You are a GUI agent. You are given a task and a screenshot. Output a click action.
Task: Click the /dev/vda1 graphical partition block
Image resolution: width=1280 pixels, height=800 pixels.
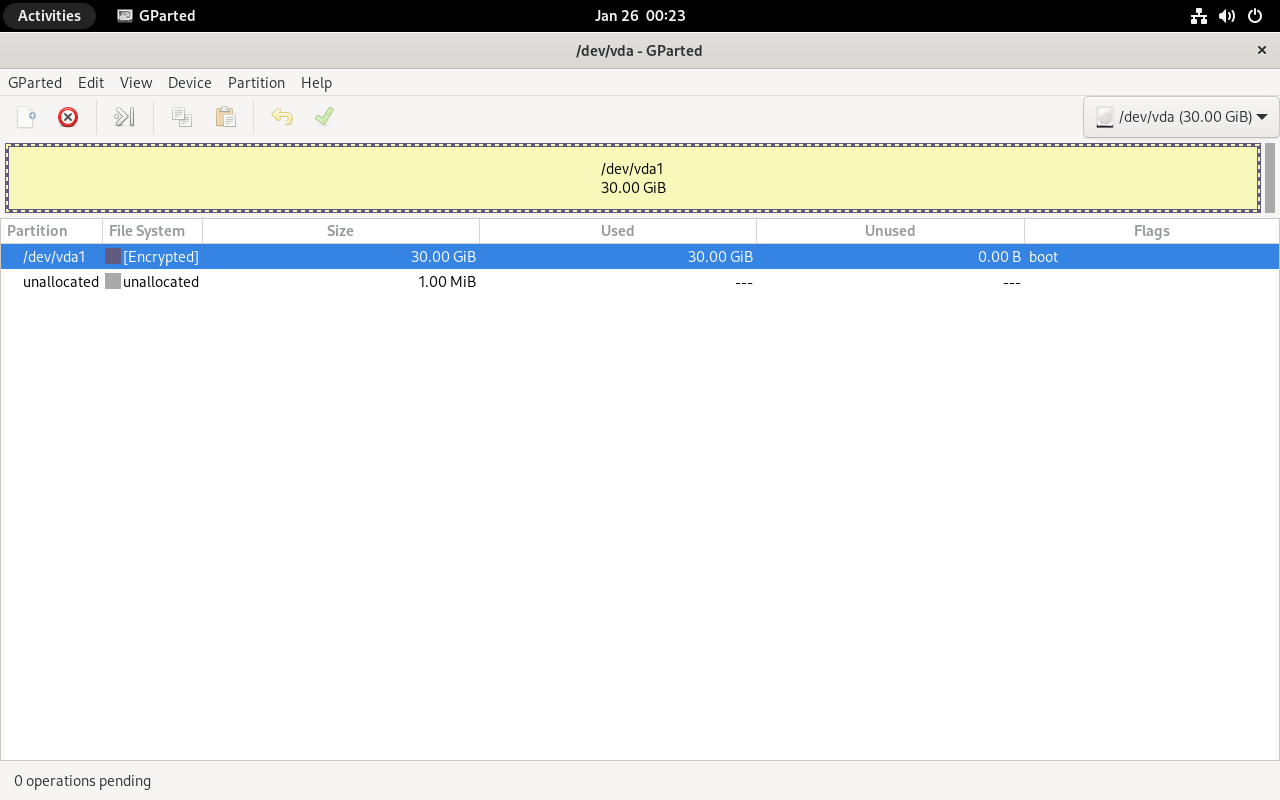(633, 178)
